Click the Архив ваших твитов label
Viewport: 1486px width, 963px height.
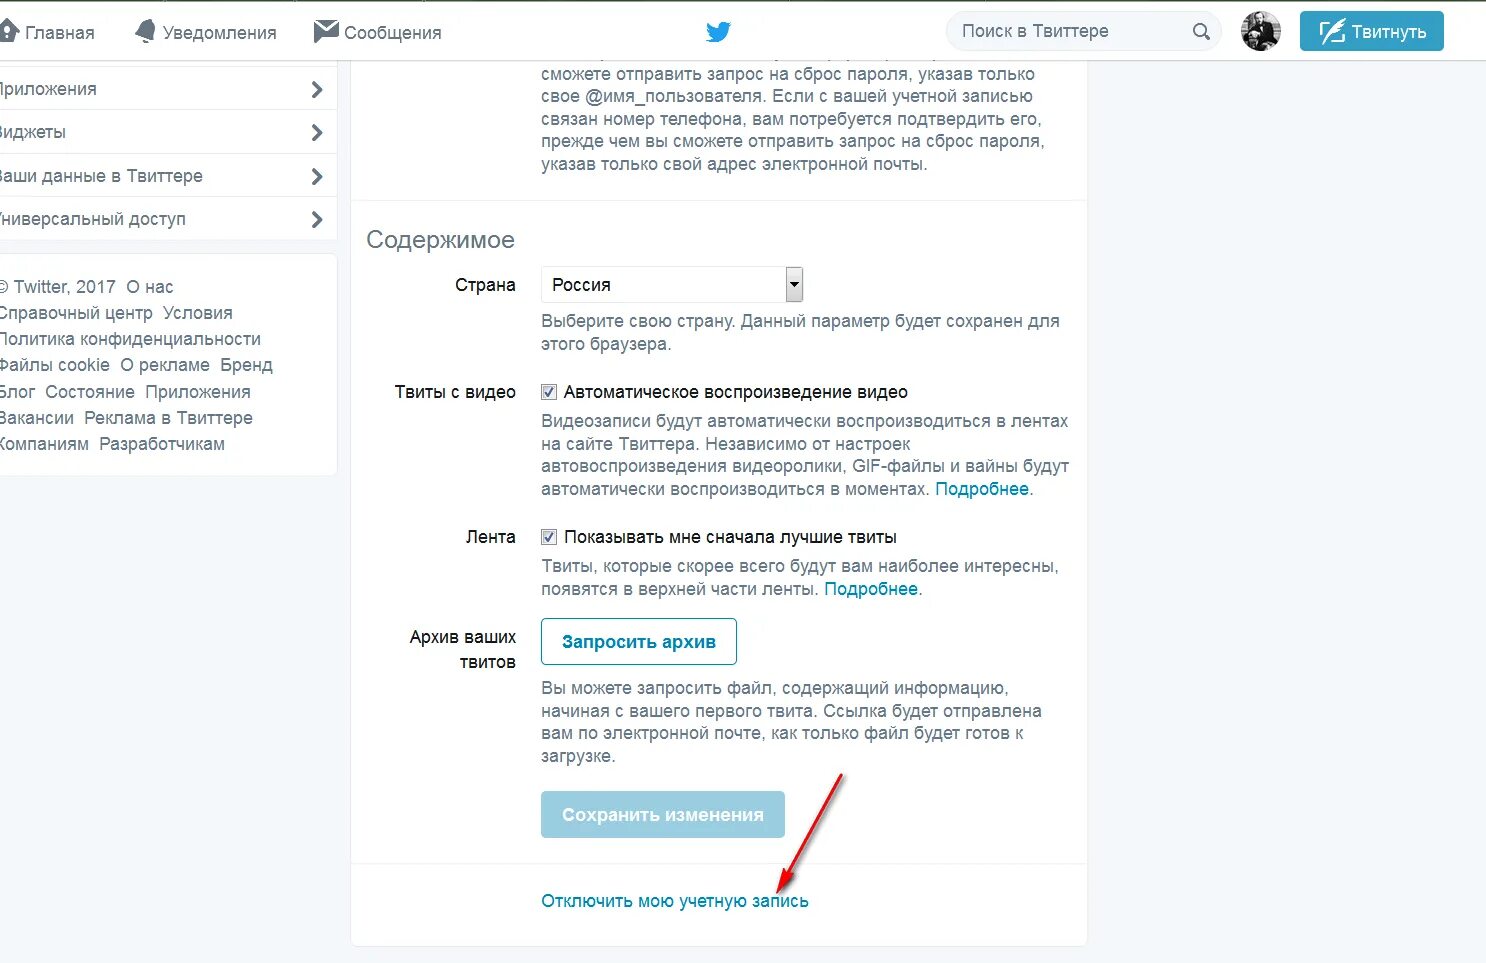463,649
